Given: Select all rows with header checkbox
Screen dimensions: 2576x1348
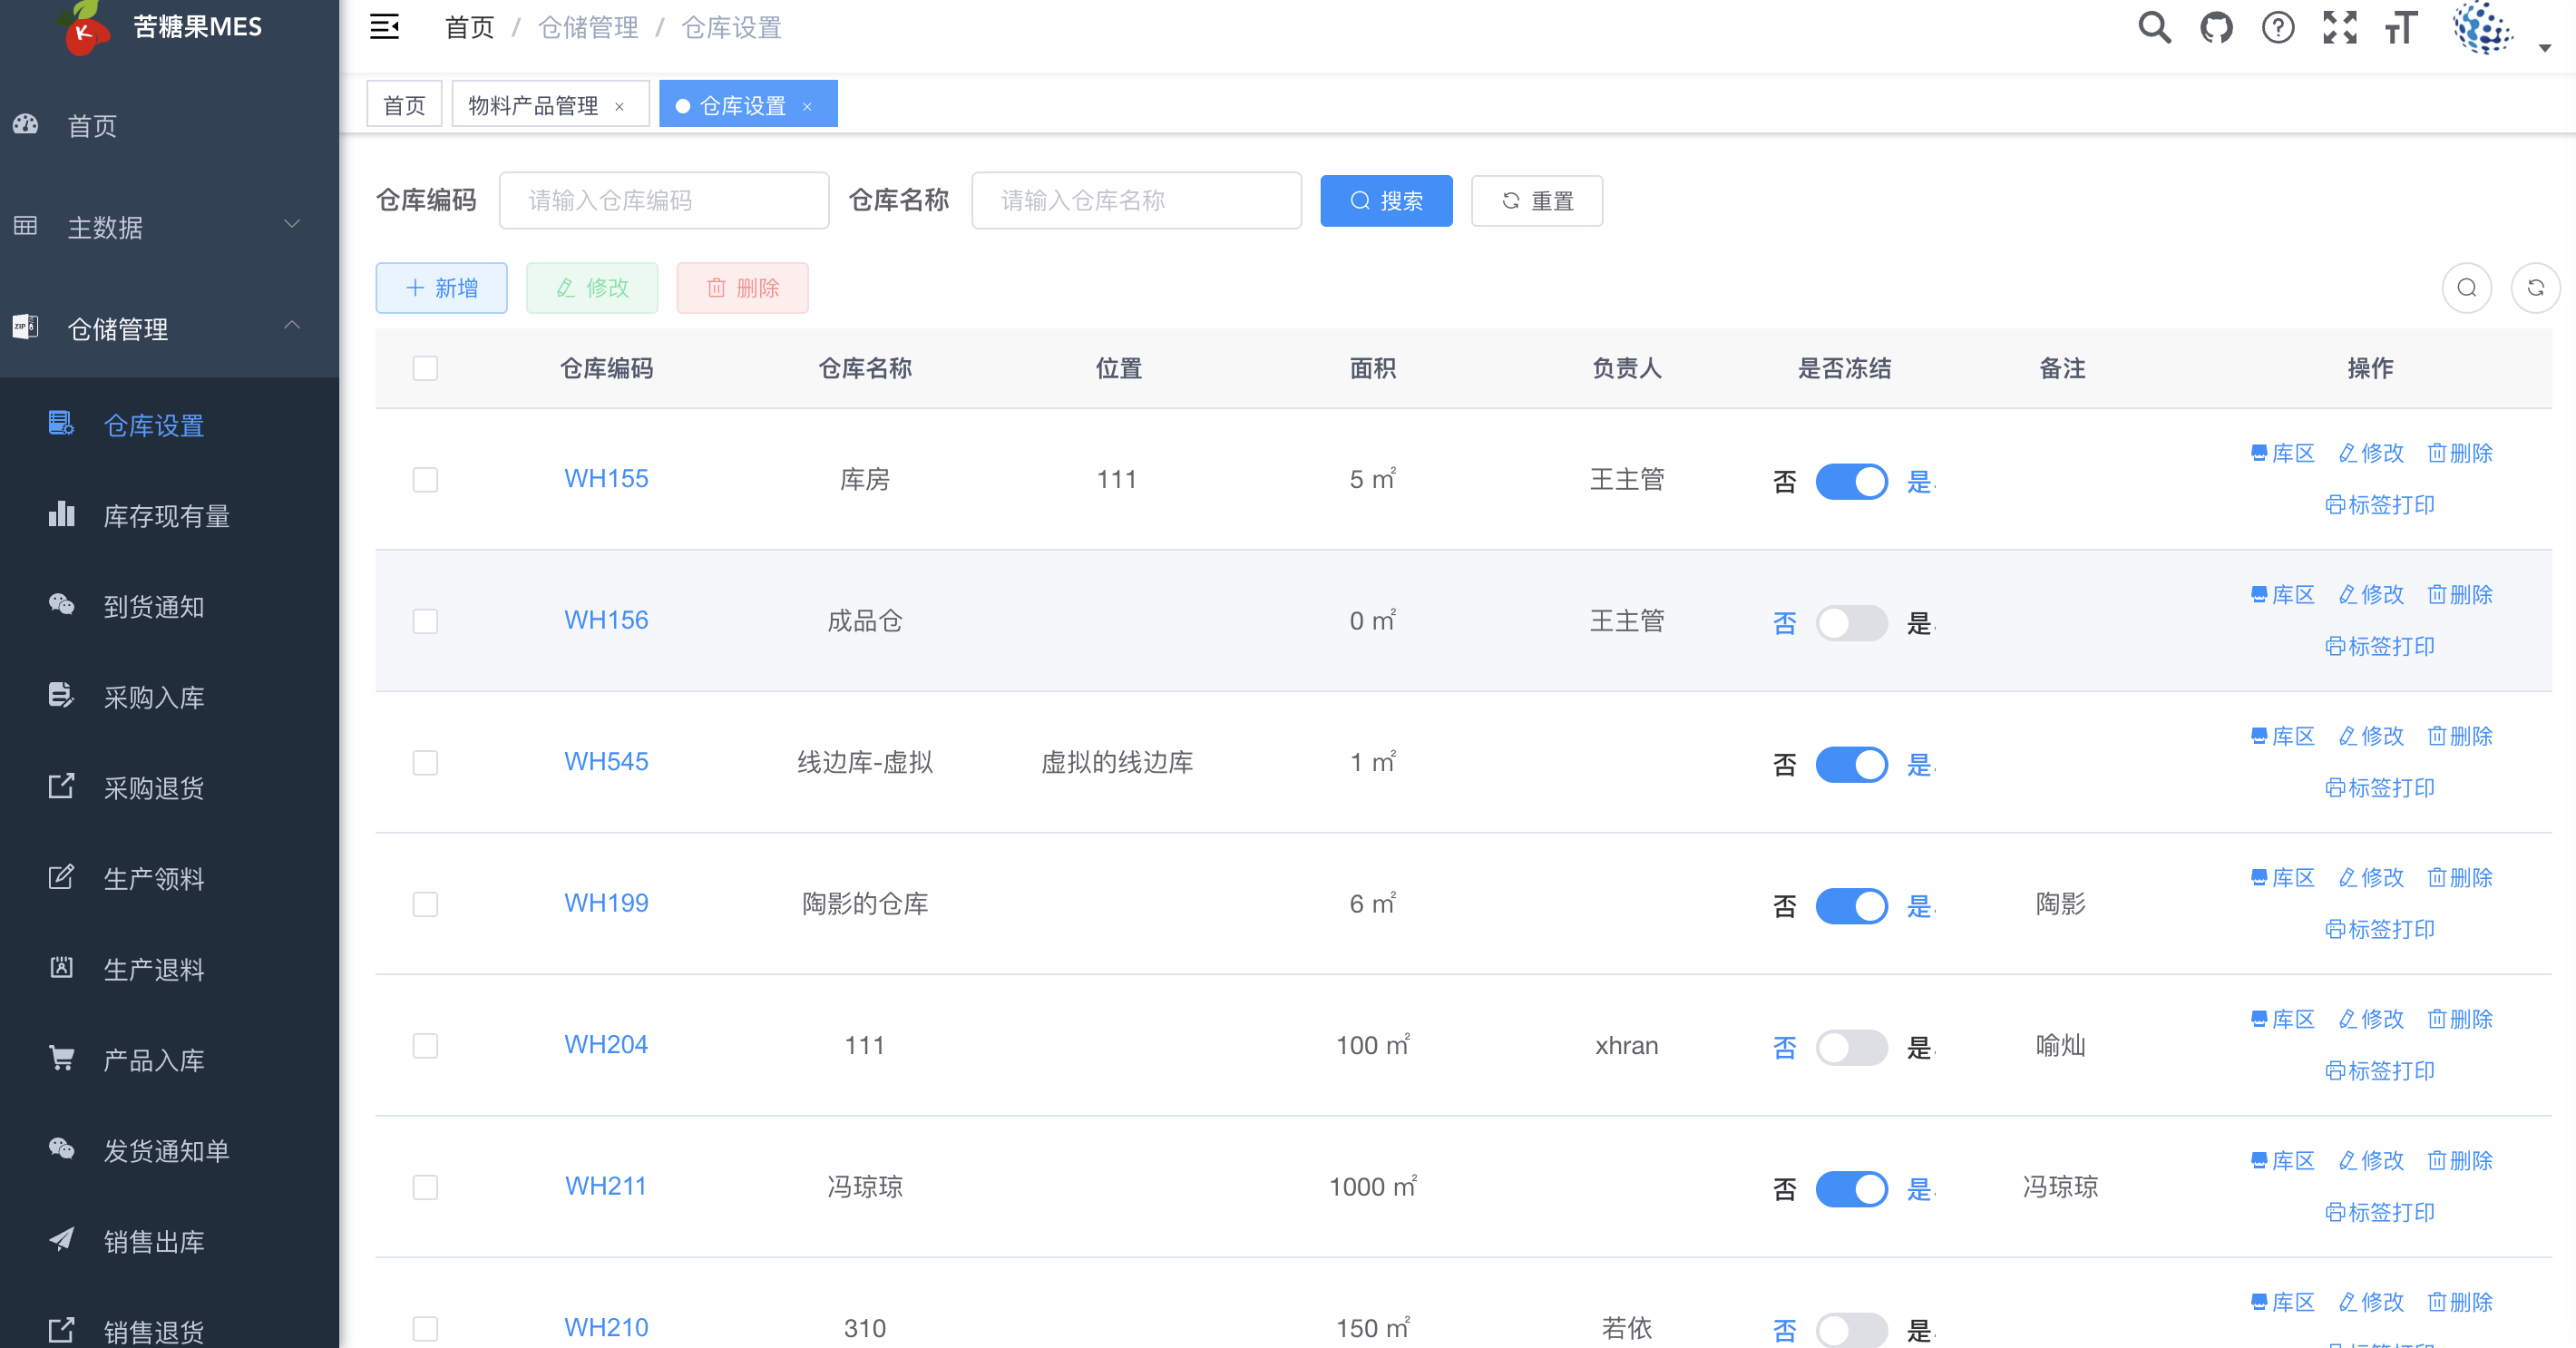Looking at the screenshot, I should click(x=425, y=368).
